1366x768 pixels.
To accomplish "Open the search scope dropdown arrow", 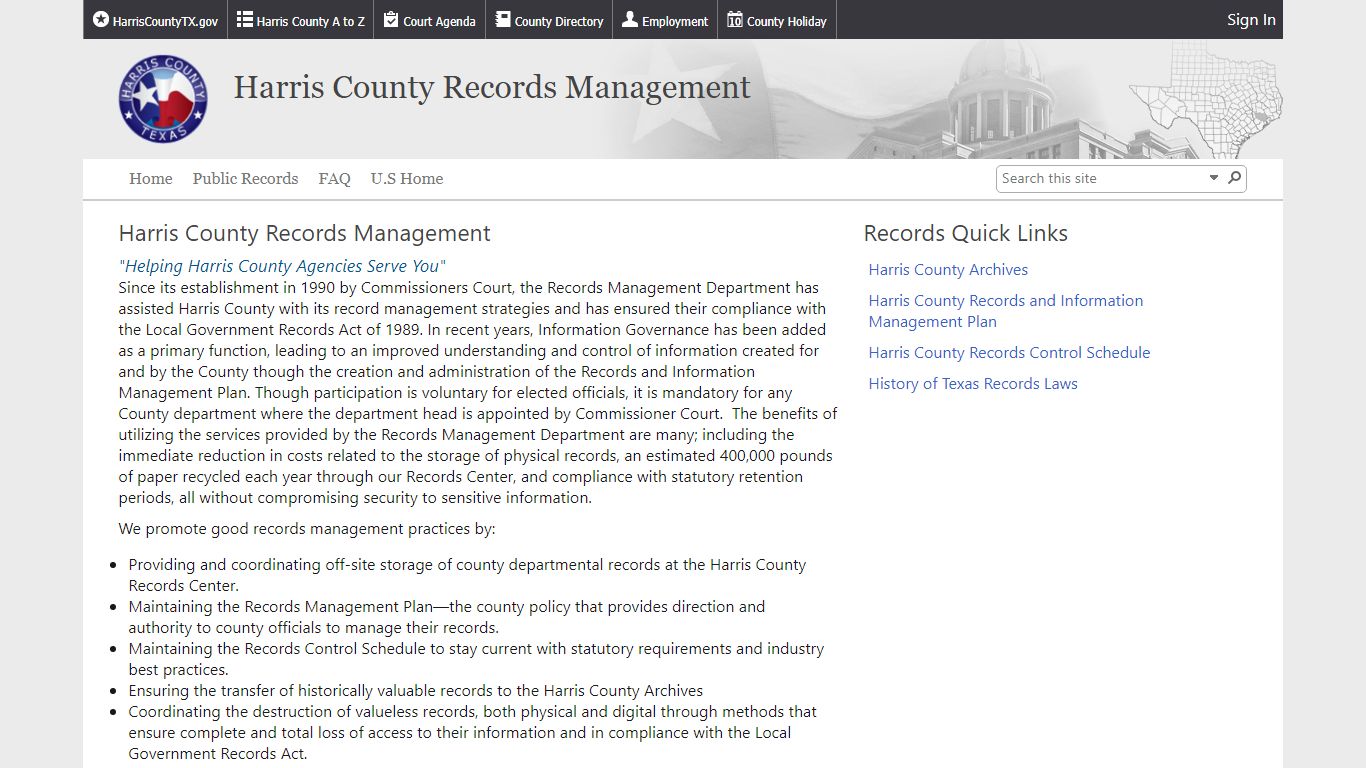I will 1214,178.
